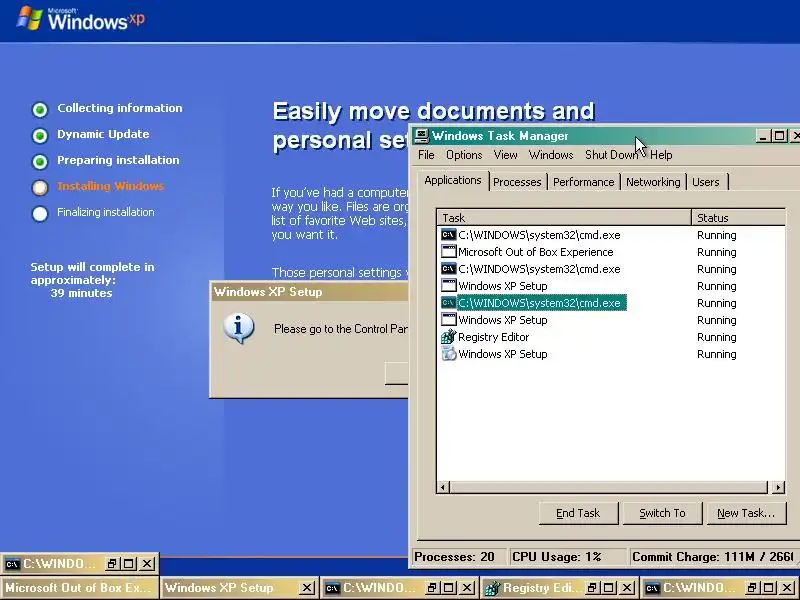Open the Help menu
The width and height of the screenshot is (800, 600).
click(x=661, y=155)
